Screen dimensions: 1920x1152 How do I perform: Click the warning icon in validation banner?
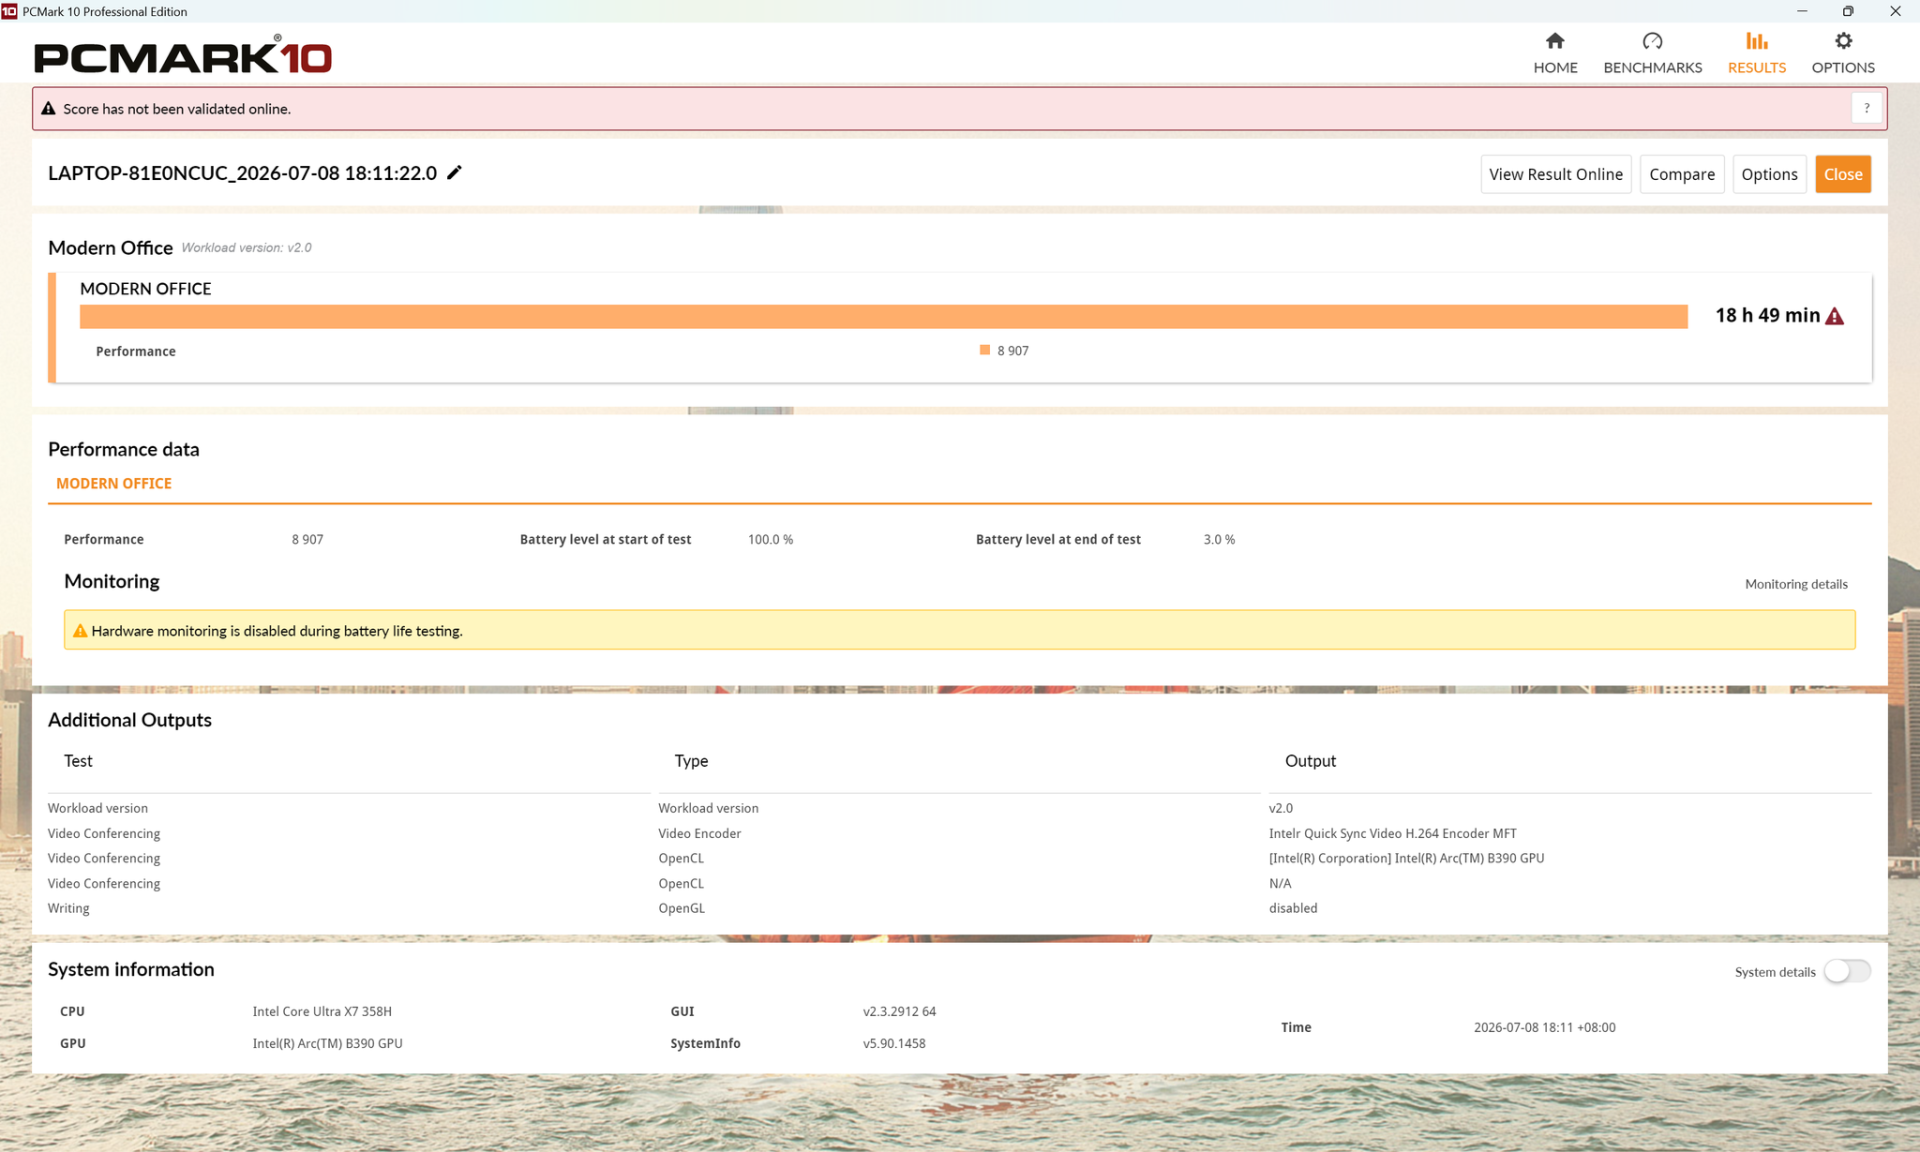48,108
